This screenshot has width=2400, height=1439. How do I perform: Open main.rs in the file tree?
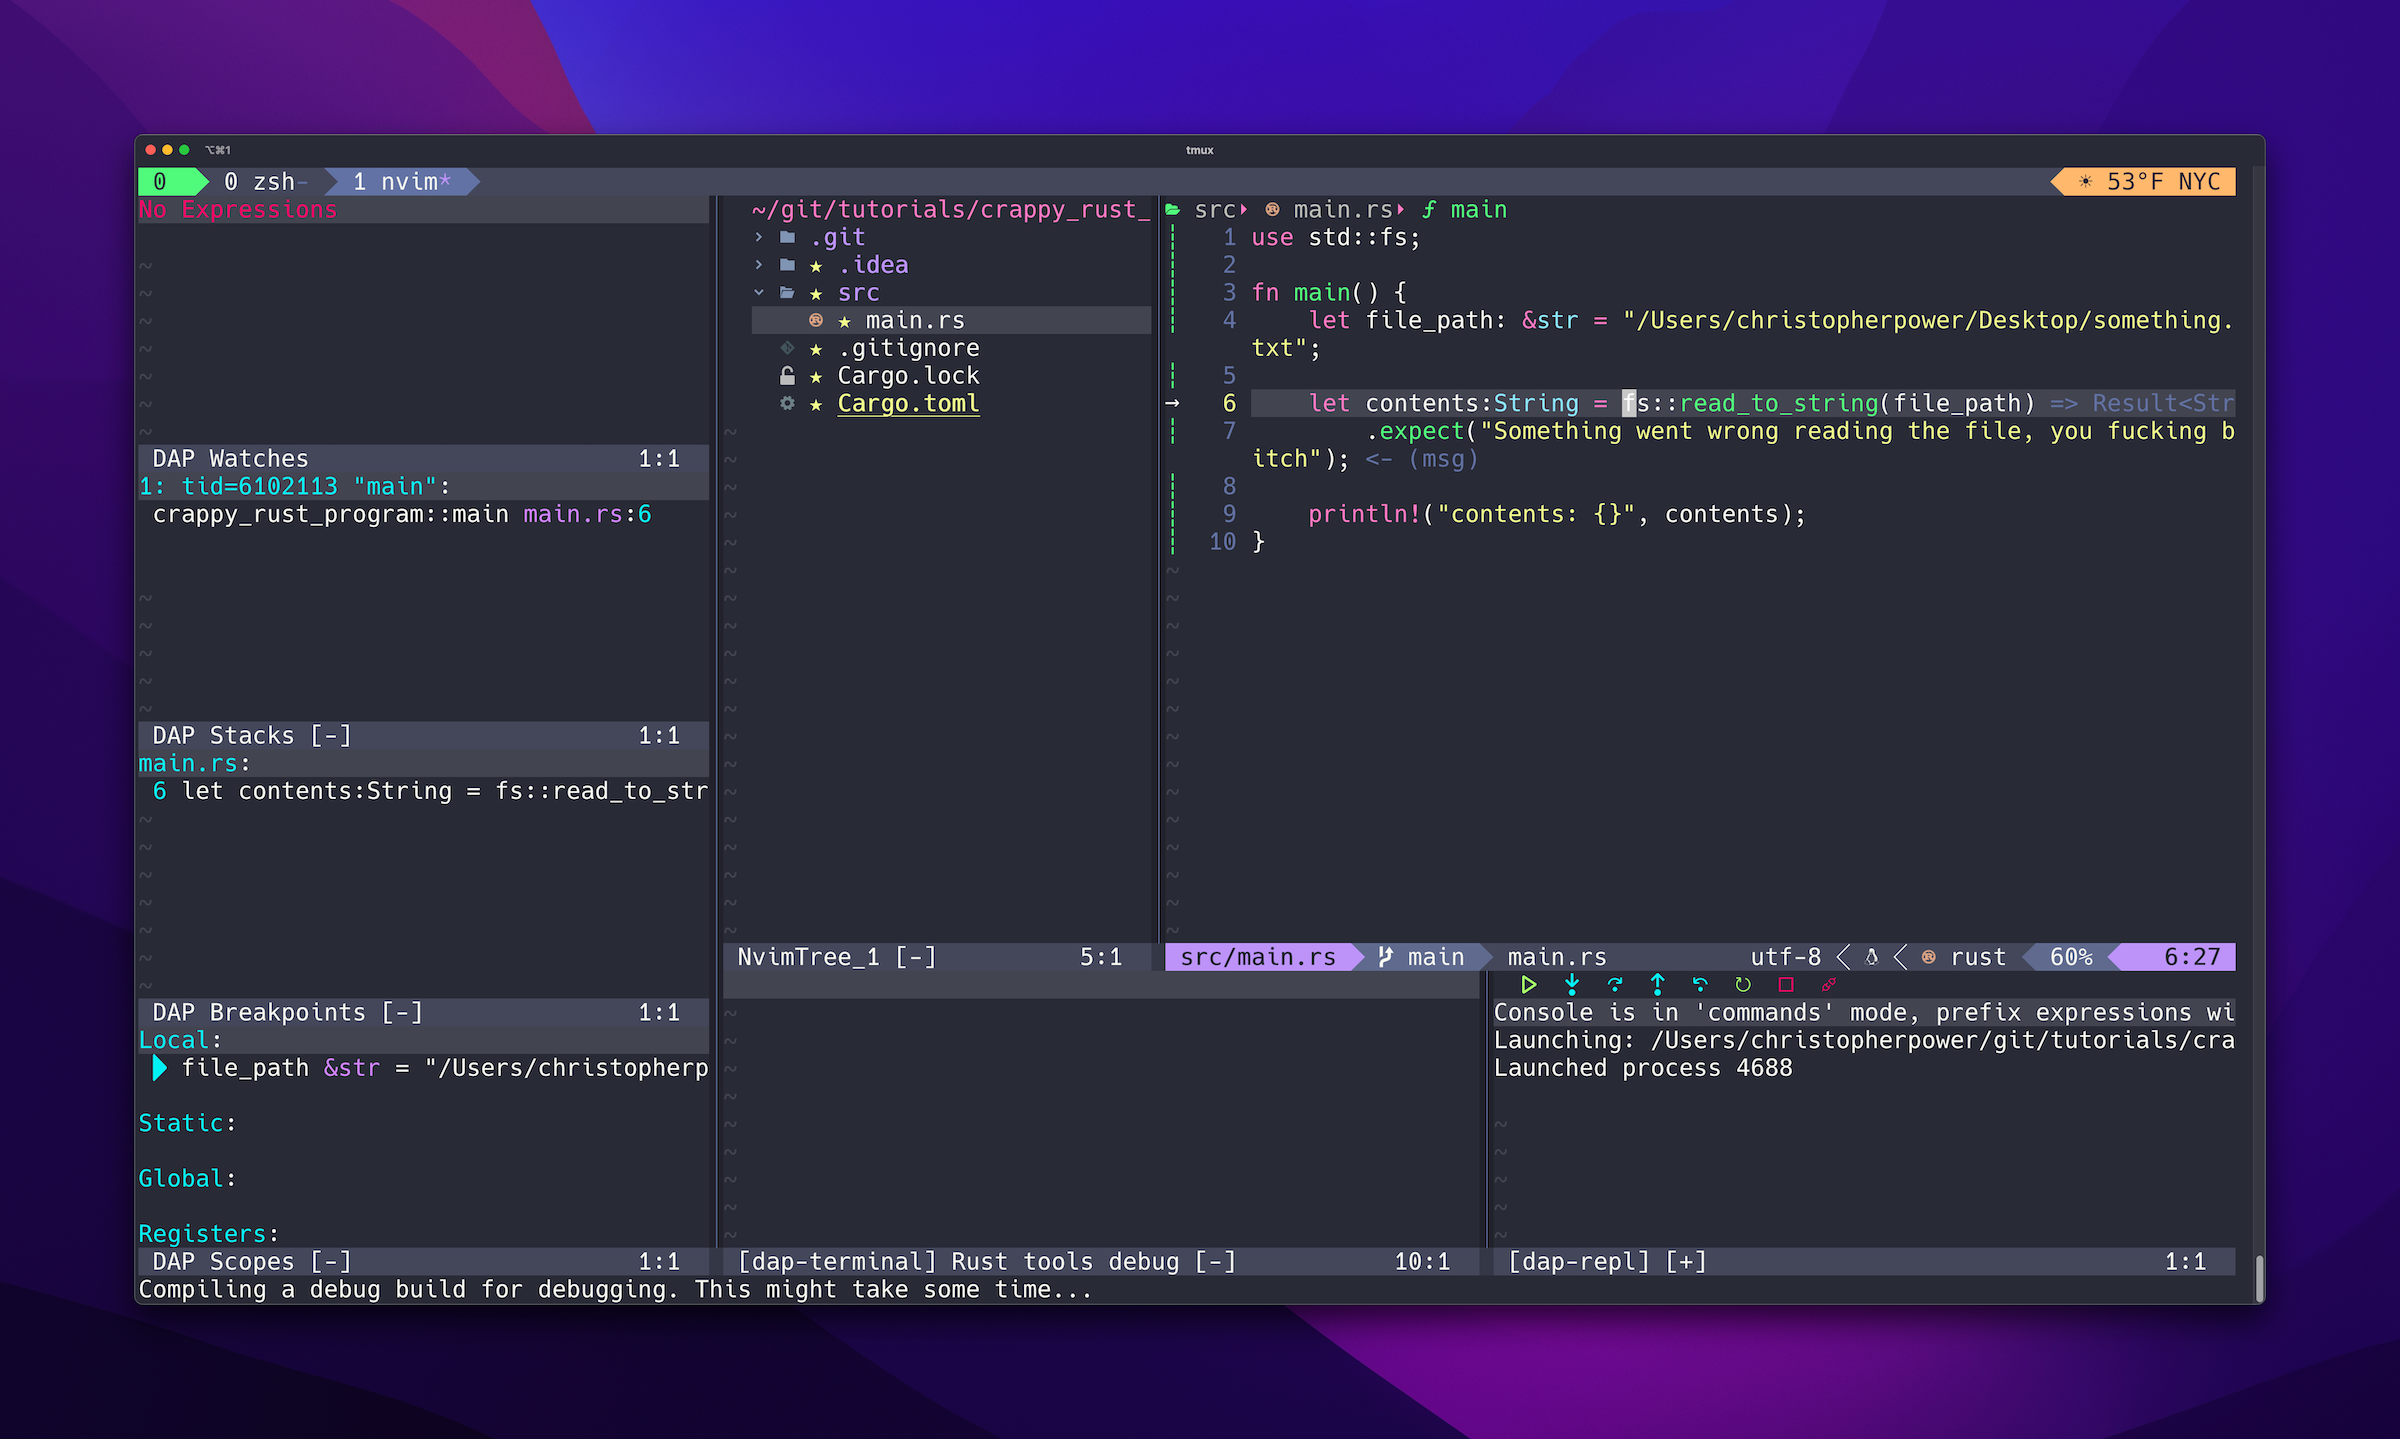915,320
